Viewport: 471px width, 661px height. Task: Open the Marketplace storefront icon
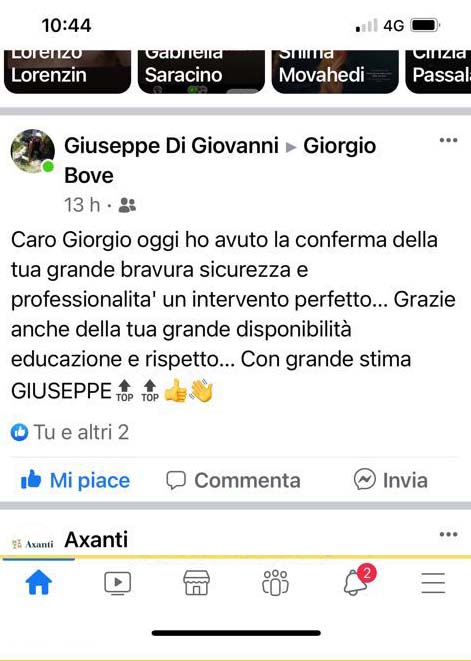tap(196, 583)
